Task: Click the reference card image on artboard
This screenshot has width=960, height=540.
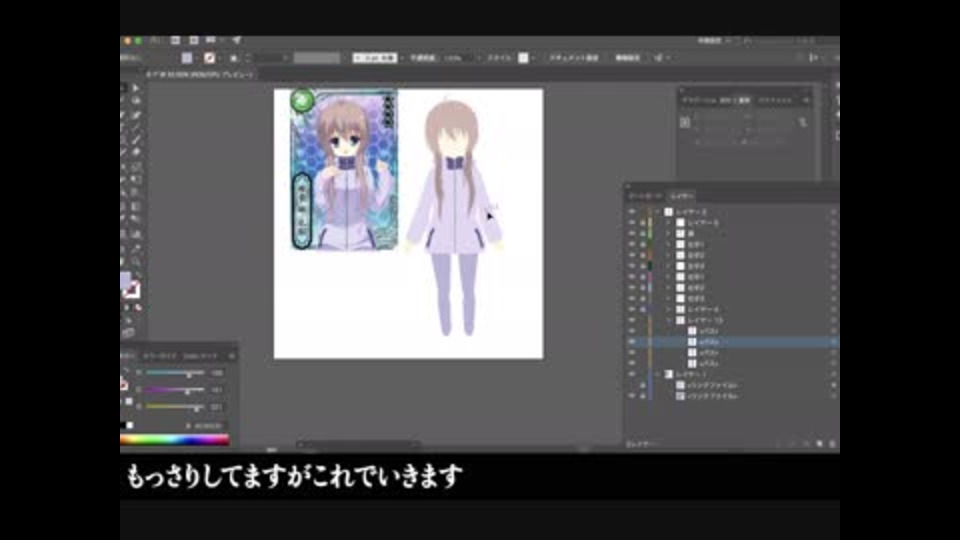Action: (344, 170)
